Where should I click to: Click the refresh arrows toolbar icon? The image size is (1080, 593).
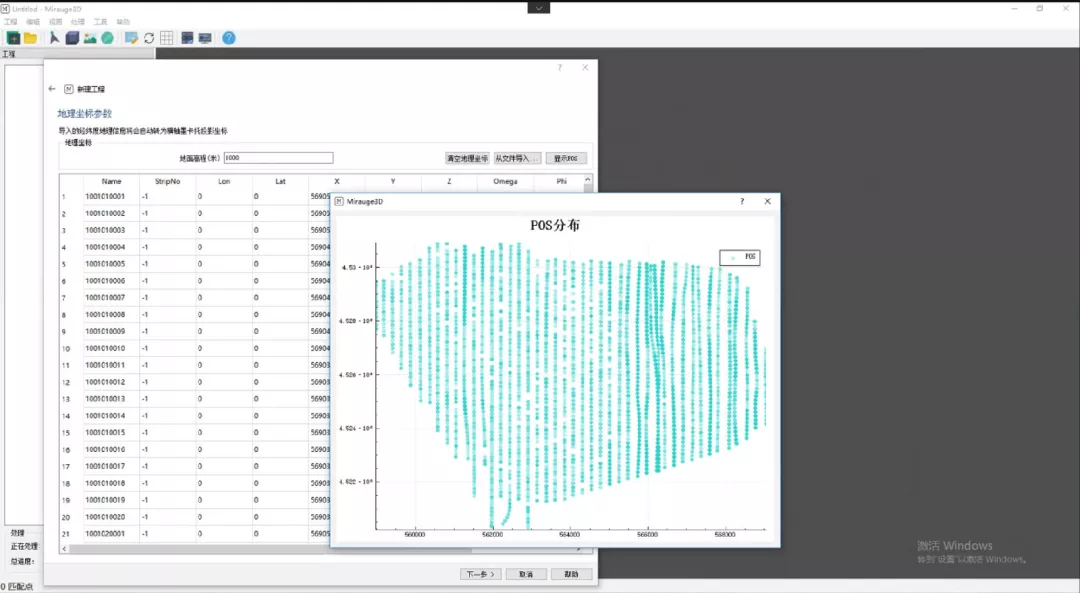[149, 38]
